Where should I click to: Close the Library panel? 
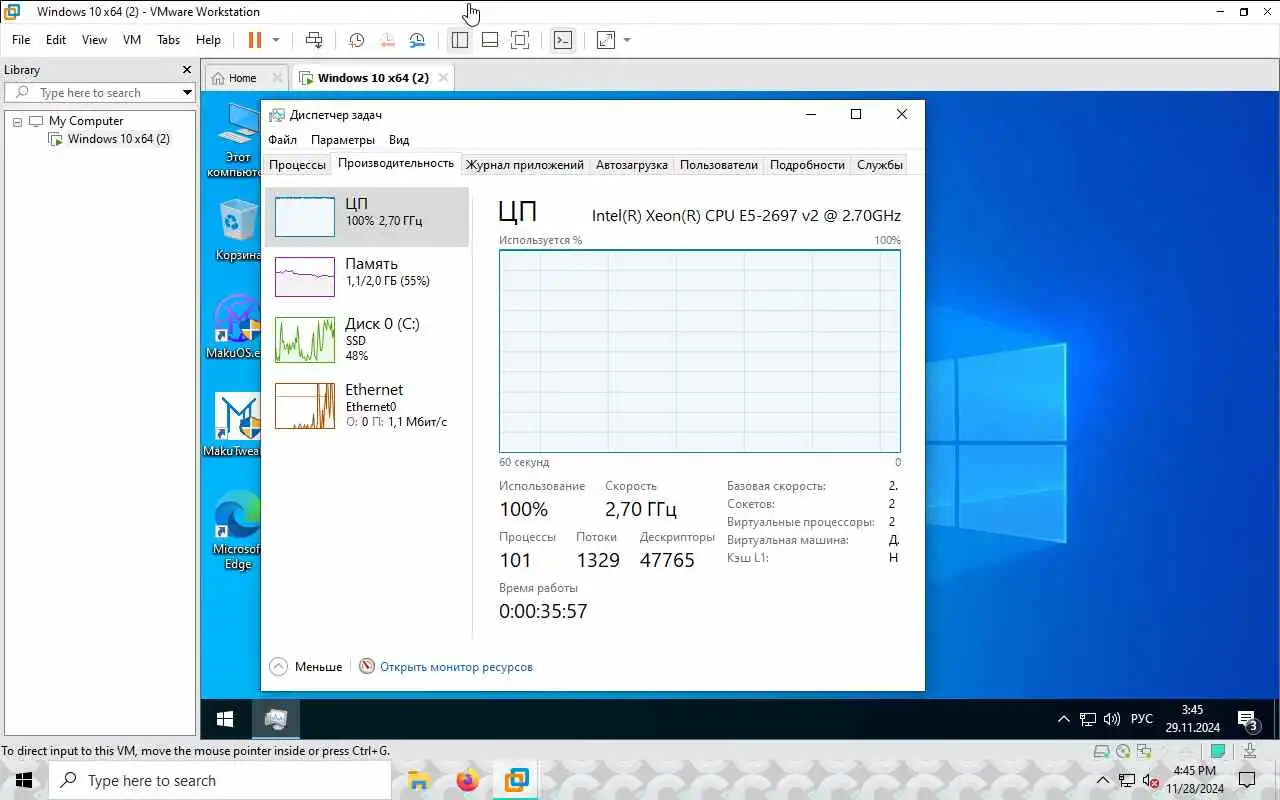pos(186,70)
